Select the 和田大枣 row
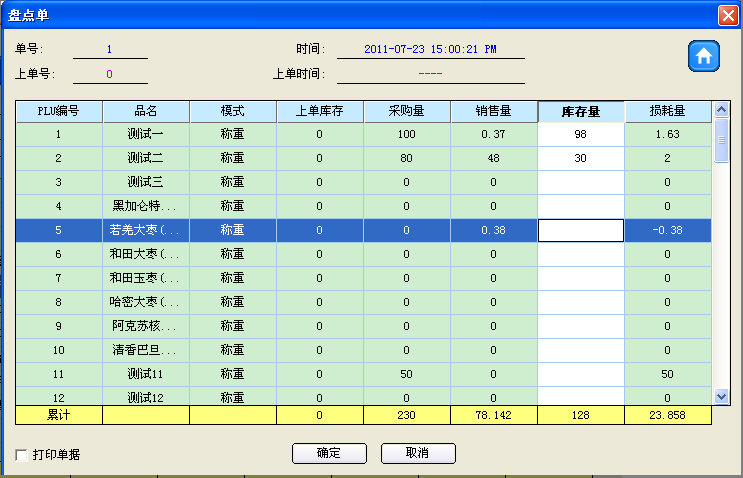 click(x=146, y=254)
